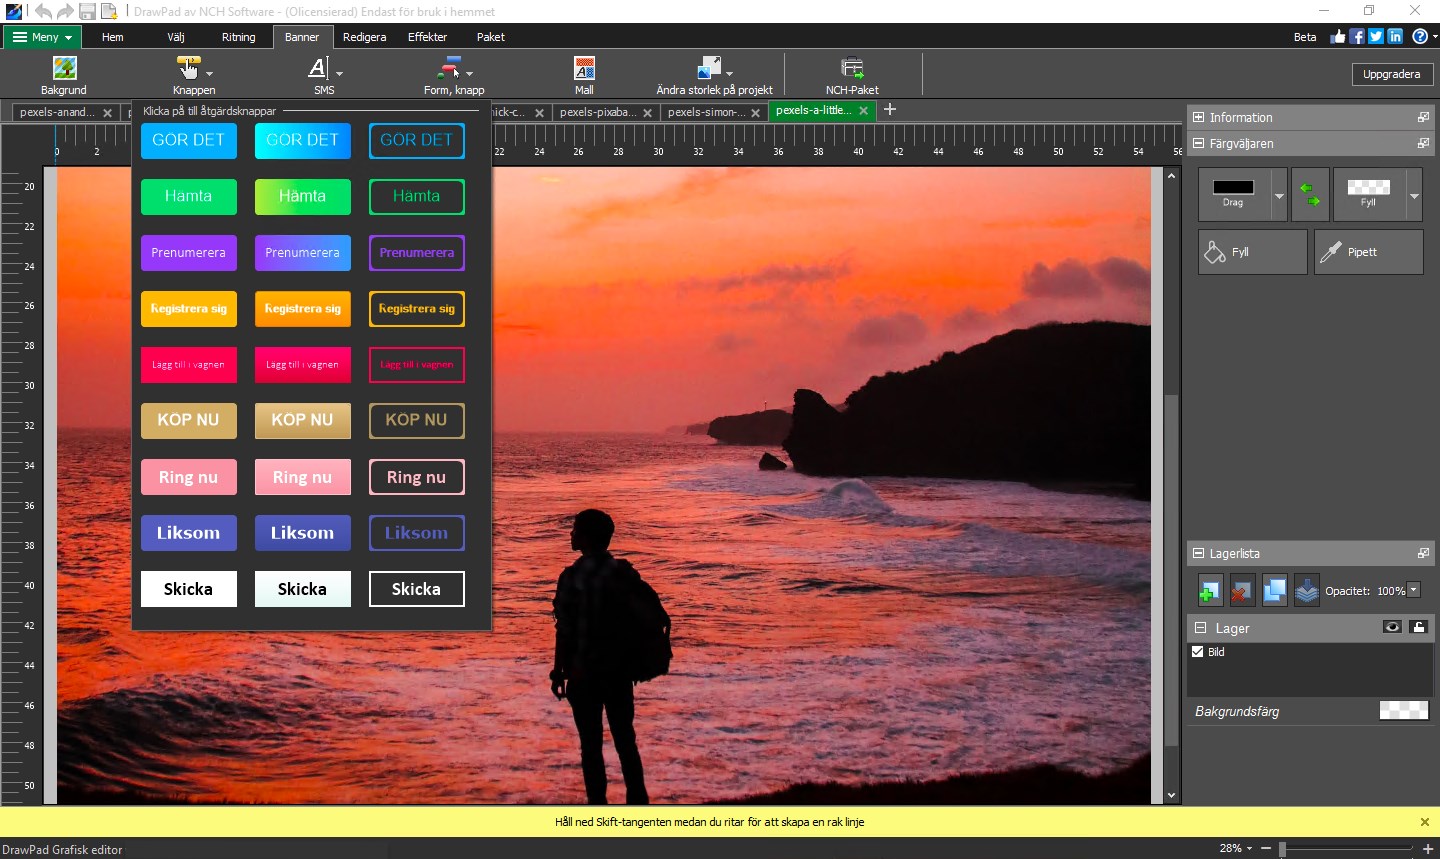
Task: Click the Undo arrow in the title bar
Action: [x=43, y=11]
